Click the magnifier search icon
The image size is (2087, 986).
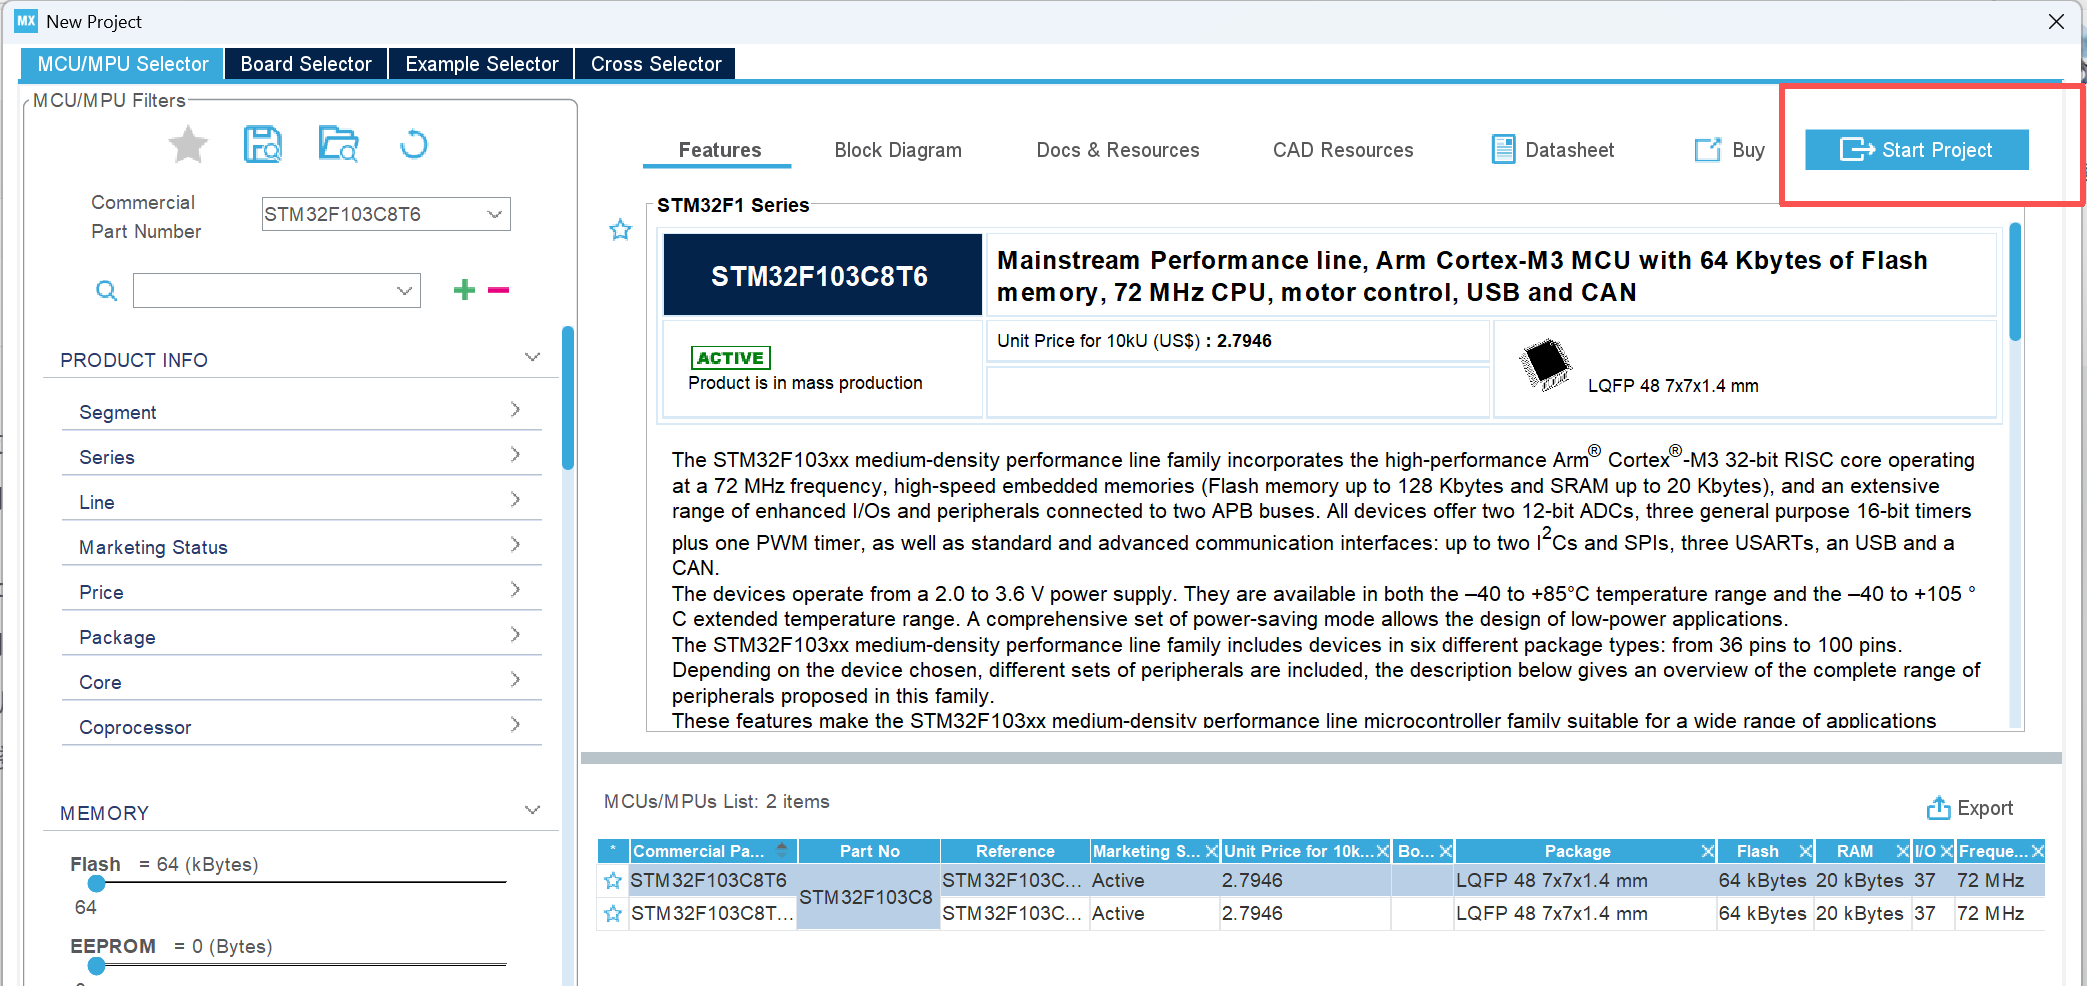[x=106, y=291]
